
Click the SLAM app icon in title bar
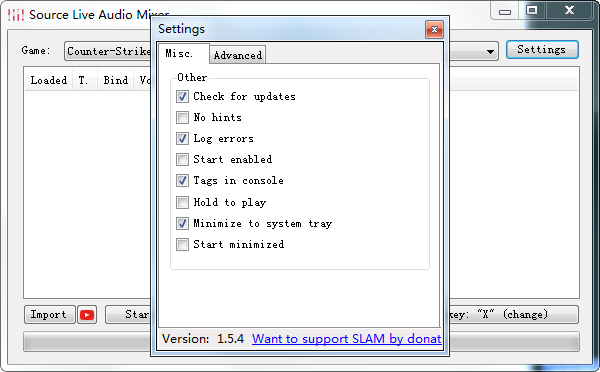[16, 15]
